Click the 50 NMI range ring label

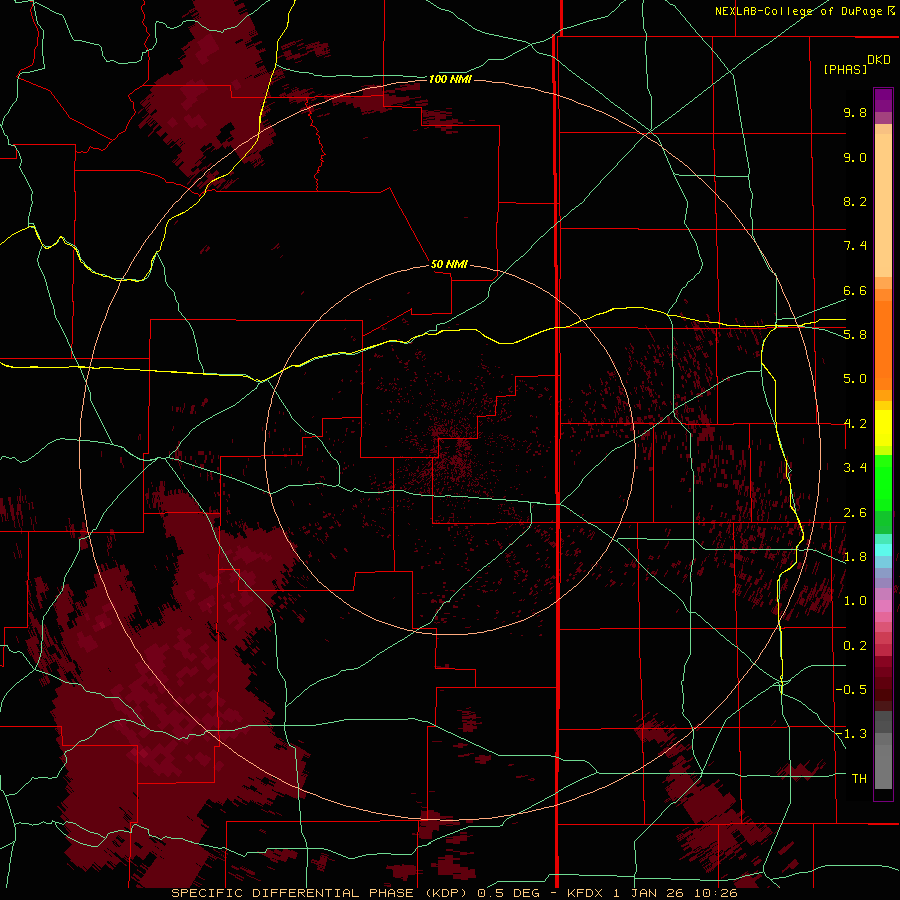[449, 264]
